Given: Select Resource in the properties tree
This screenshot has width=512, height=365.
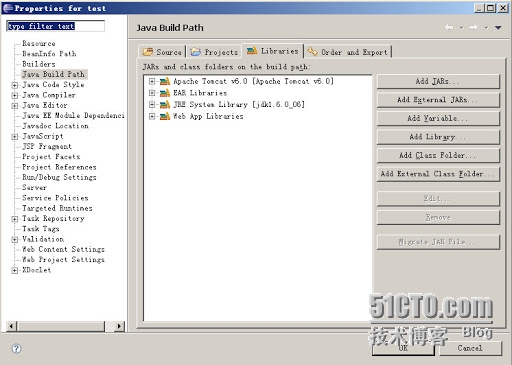Looking at the screenshot, I should [39, 43].
